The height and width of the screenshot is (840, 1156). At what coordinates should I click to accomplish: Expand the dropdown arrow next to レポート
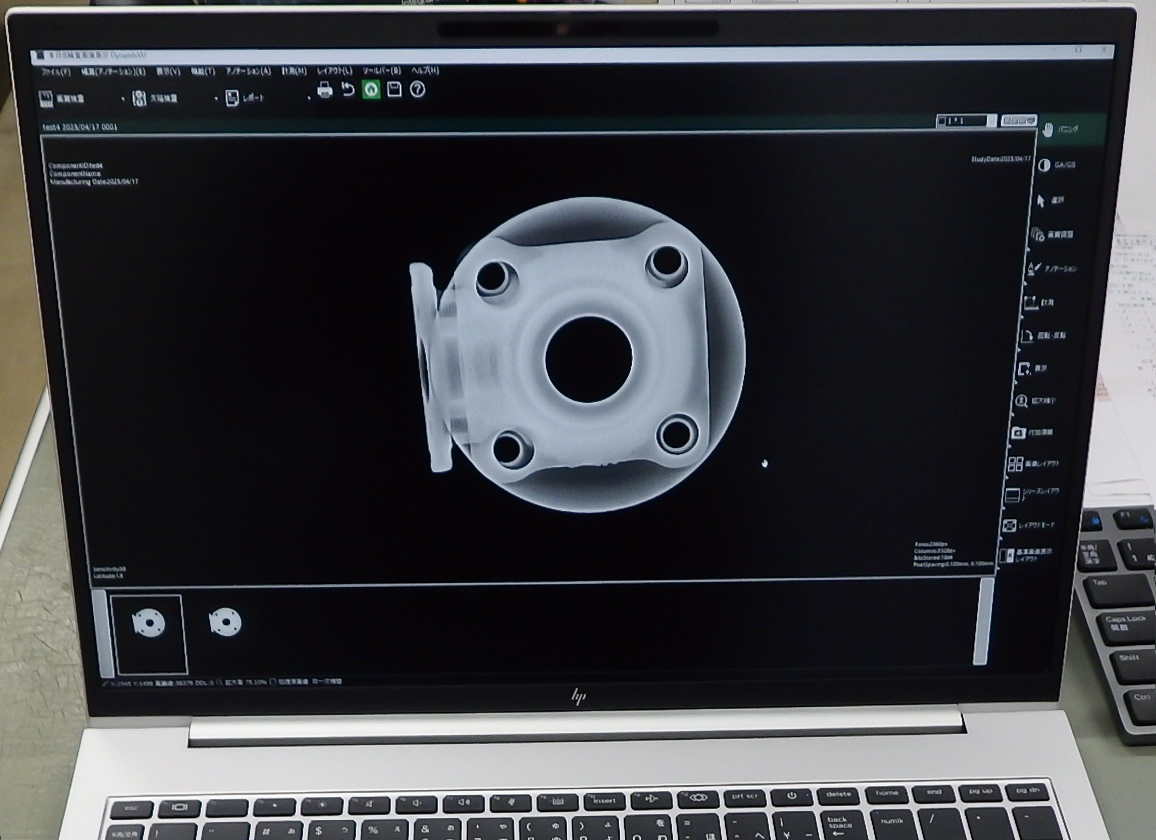pos(309,100)
